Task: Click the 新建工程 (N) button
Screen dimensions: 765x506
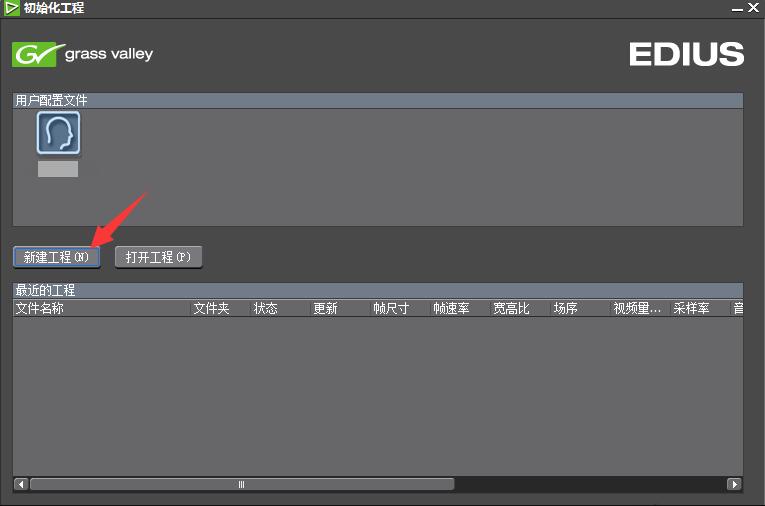Action: point(57,257)
